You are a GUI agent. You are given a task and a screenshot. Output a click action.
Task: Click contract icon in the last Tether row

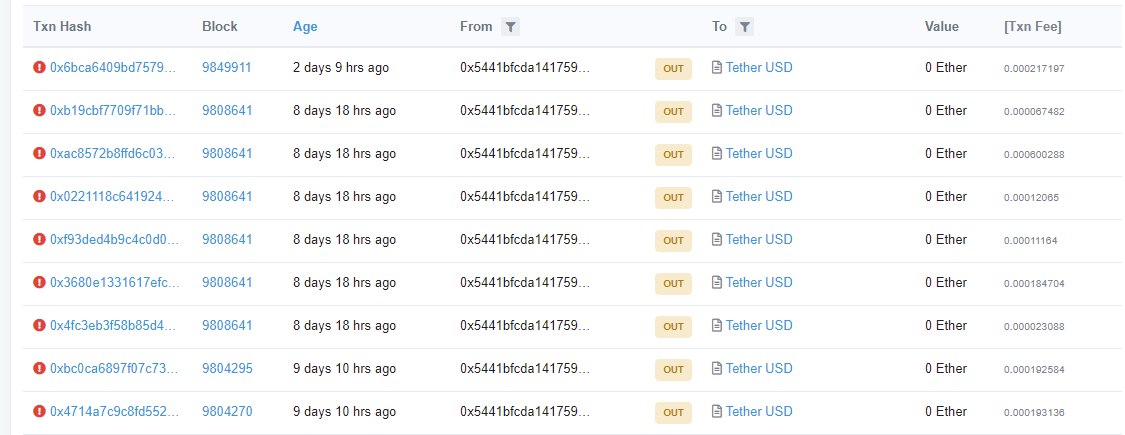(716, 412)
